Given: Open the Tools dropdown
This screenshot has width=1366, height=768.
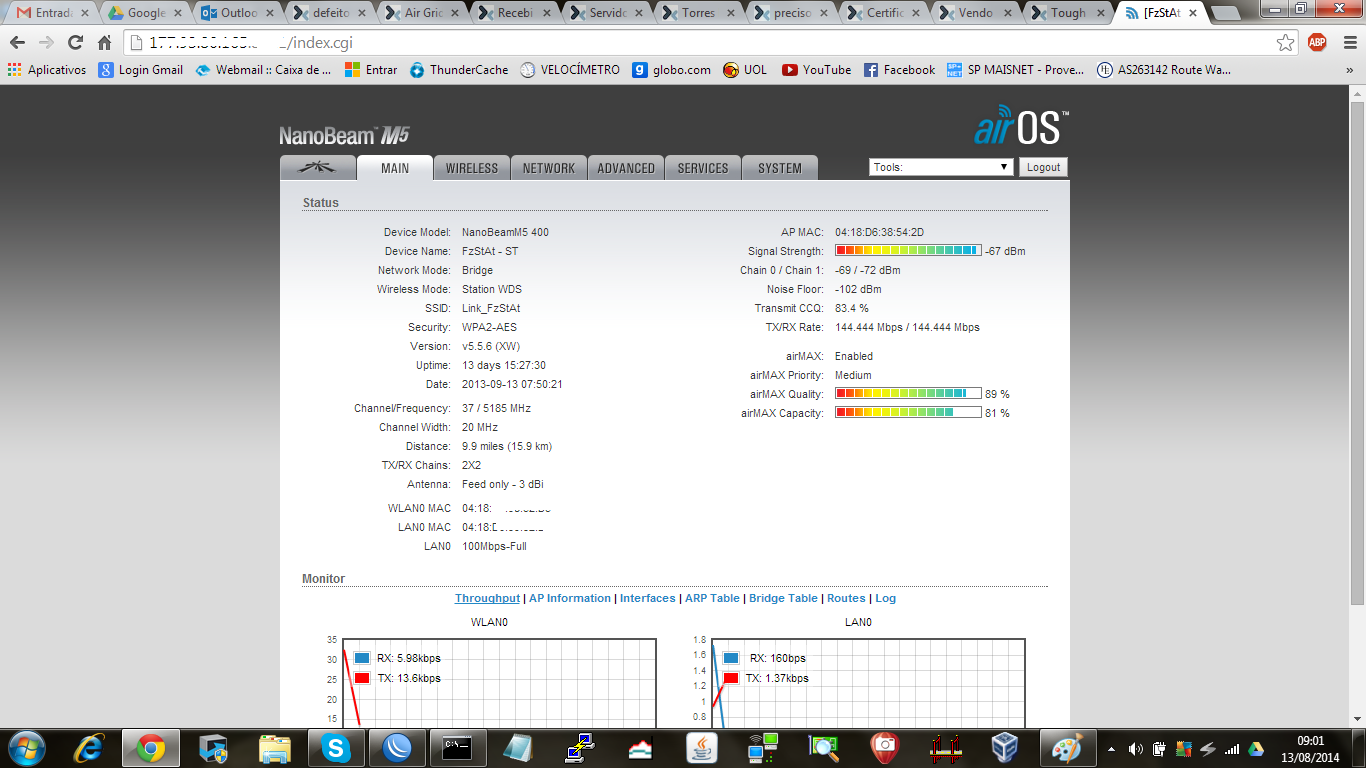Looking at the screenshot, I should click(941, 167).
